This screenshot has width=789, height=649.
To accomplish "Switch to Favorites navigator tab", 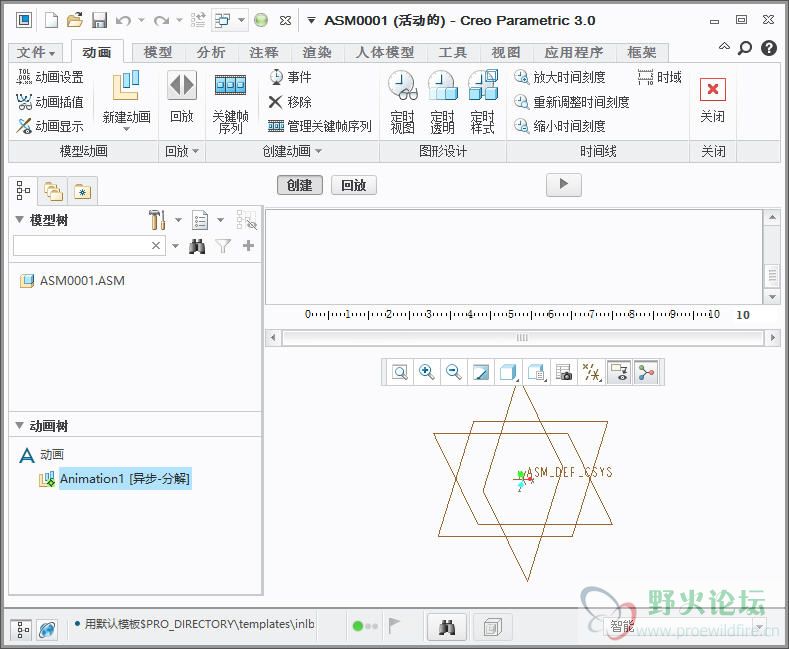I will point(83,192).
